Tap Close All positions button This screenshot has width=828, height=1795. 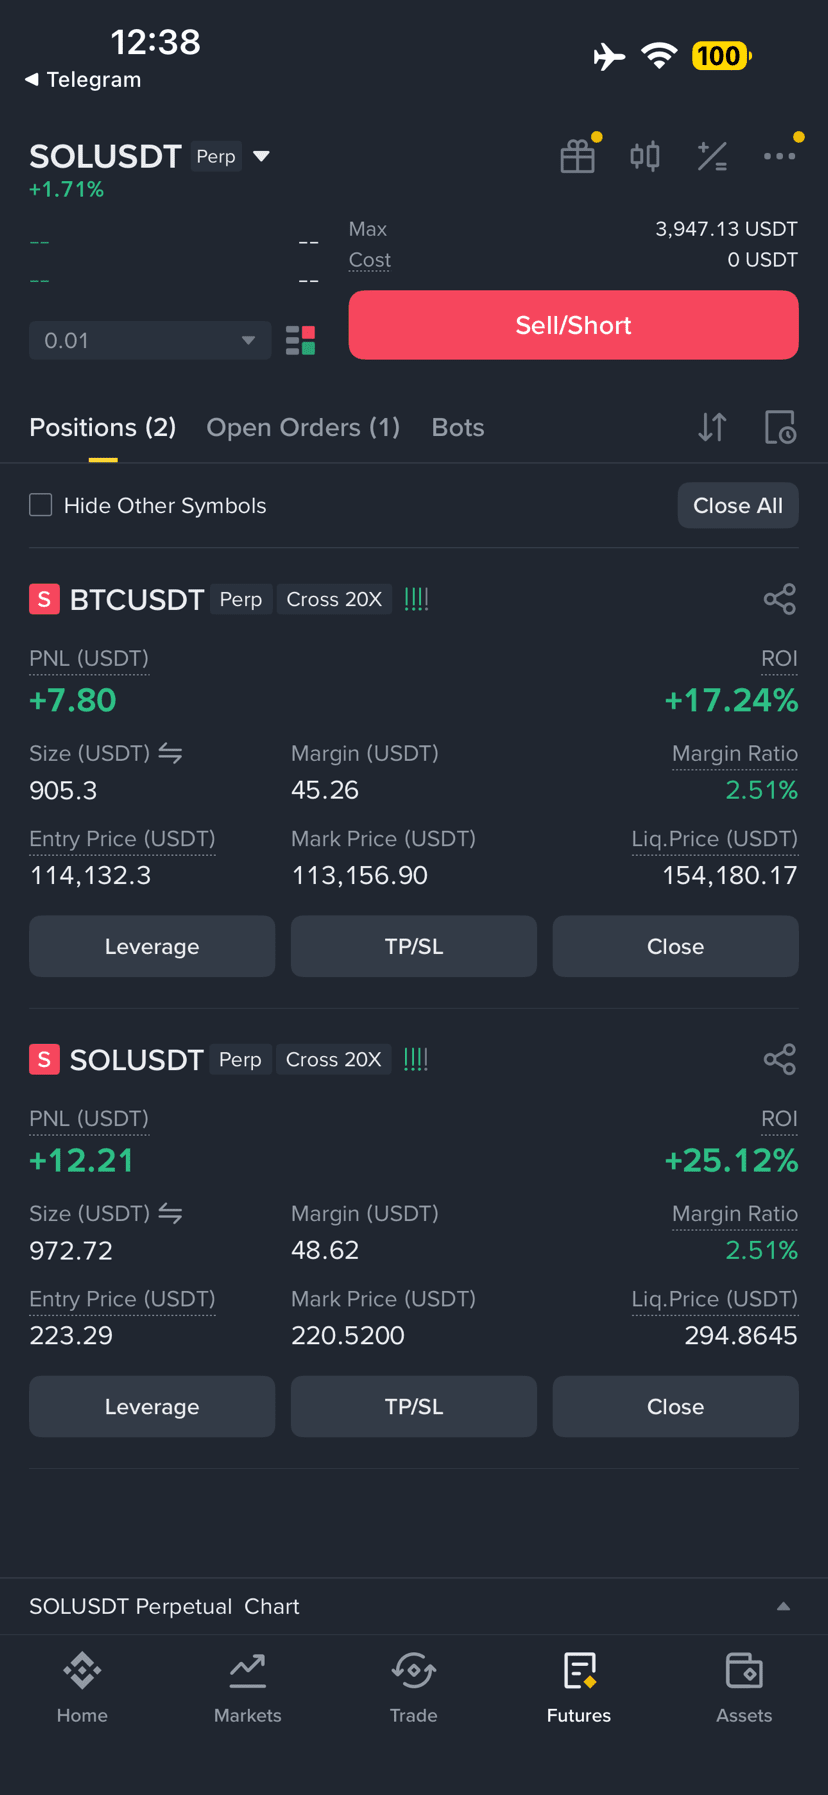pos(738,506)
